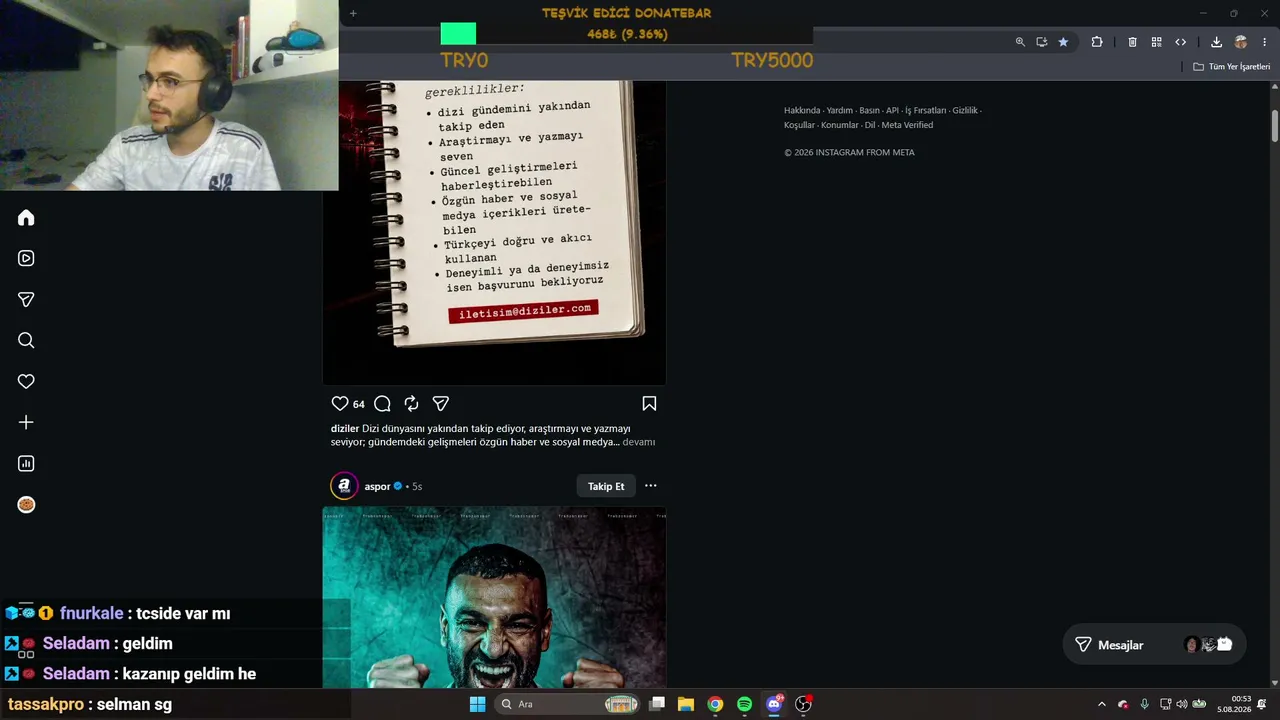Open the Dil language selector link
1280x720 pixels.
point(870,126)
